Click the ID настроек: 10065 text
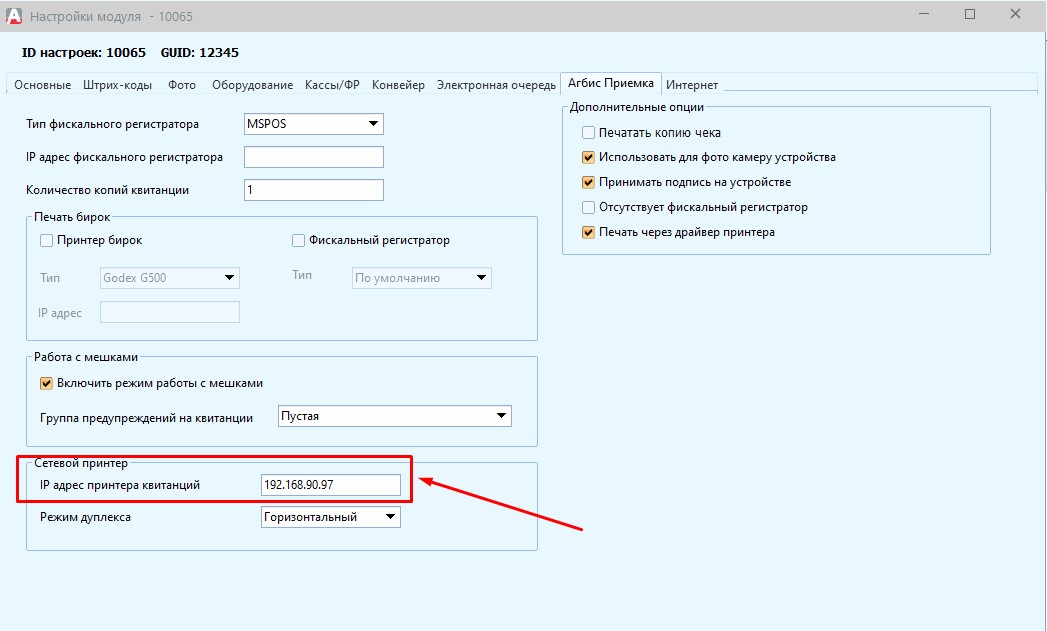The height and width of the screenshot is (631, 1047). click(x=83, y=53)
